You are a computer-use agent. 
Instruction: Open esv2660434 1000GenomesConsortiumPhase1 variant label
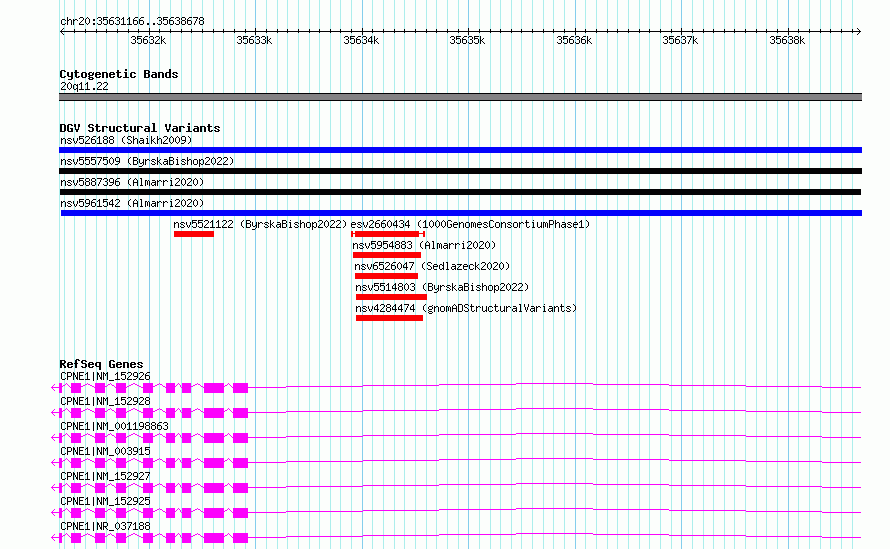point(471,224)
